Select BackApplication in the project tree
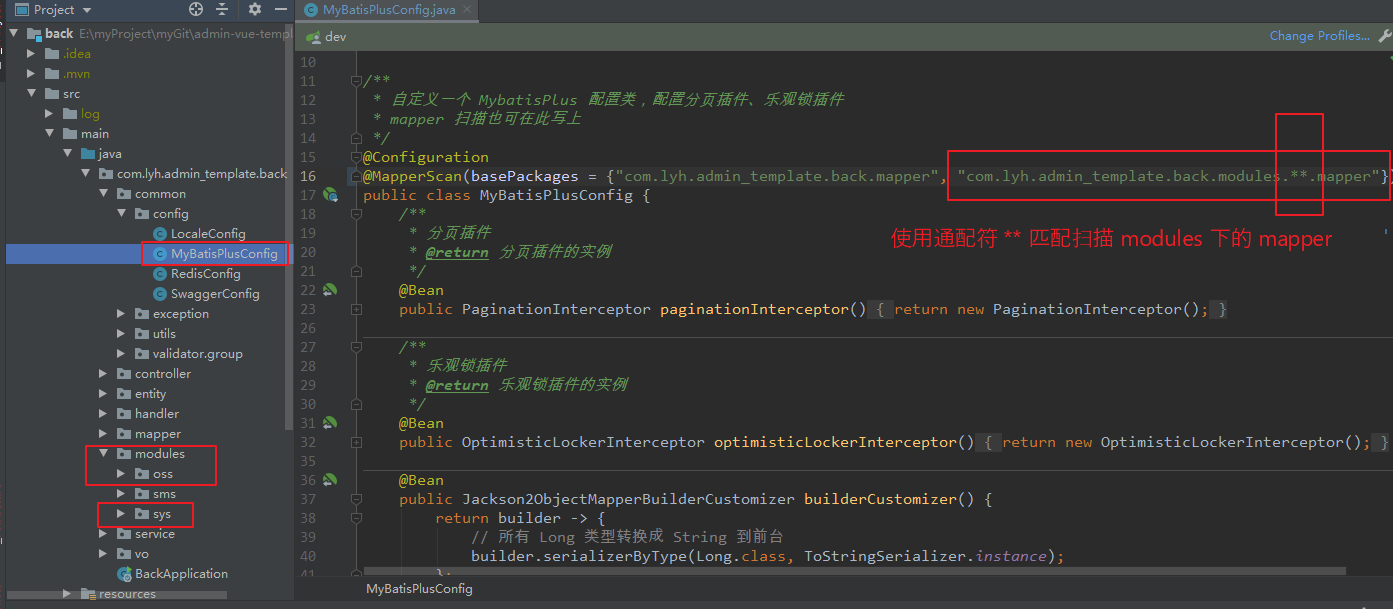Image resolution: width=1393 pixels, height=609 pixels. (x=181, y=574)
